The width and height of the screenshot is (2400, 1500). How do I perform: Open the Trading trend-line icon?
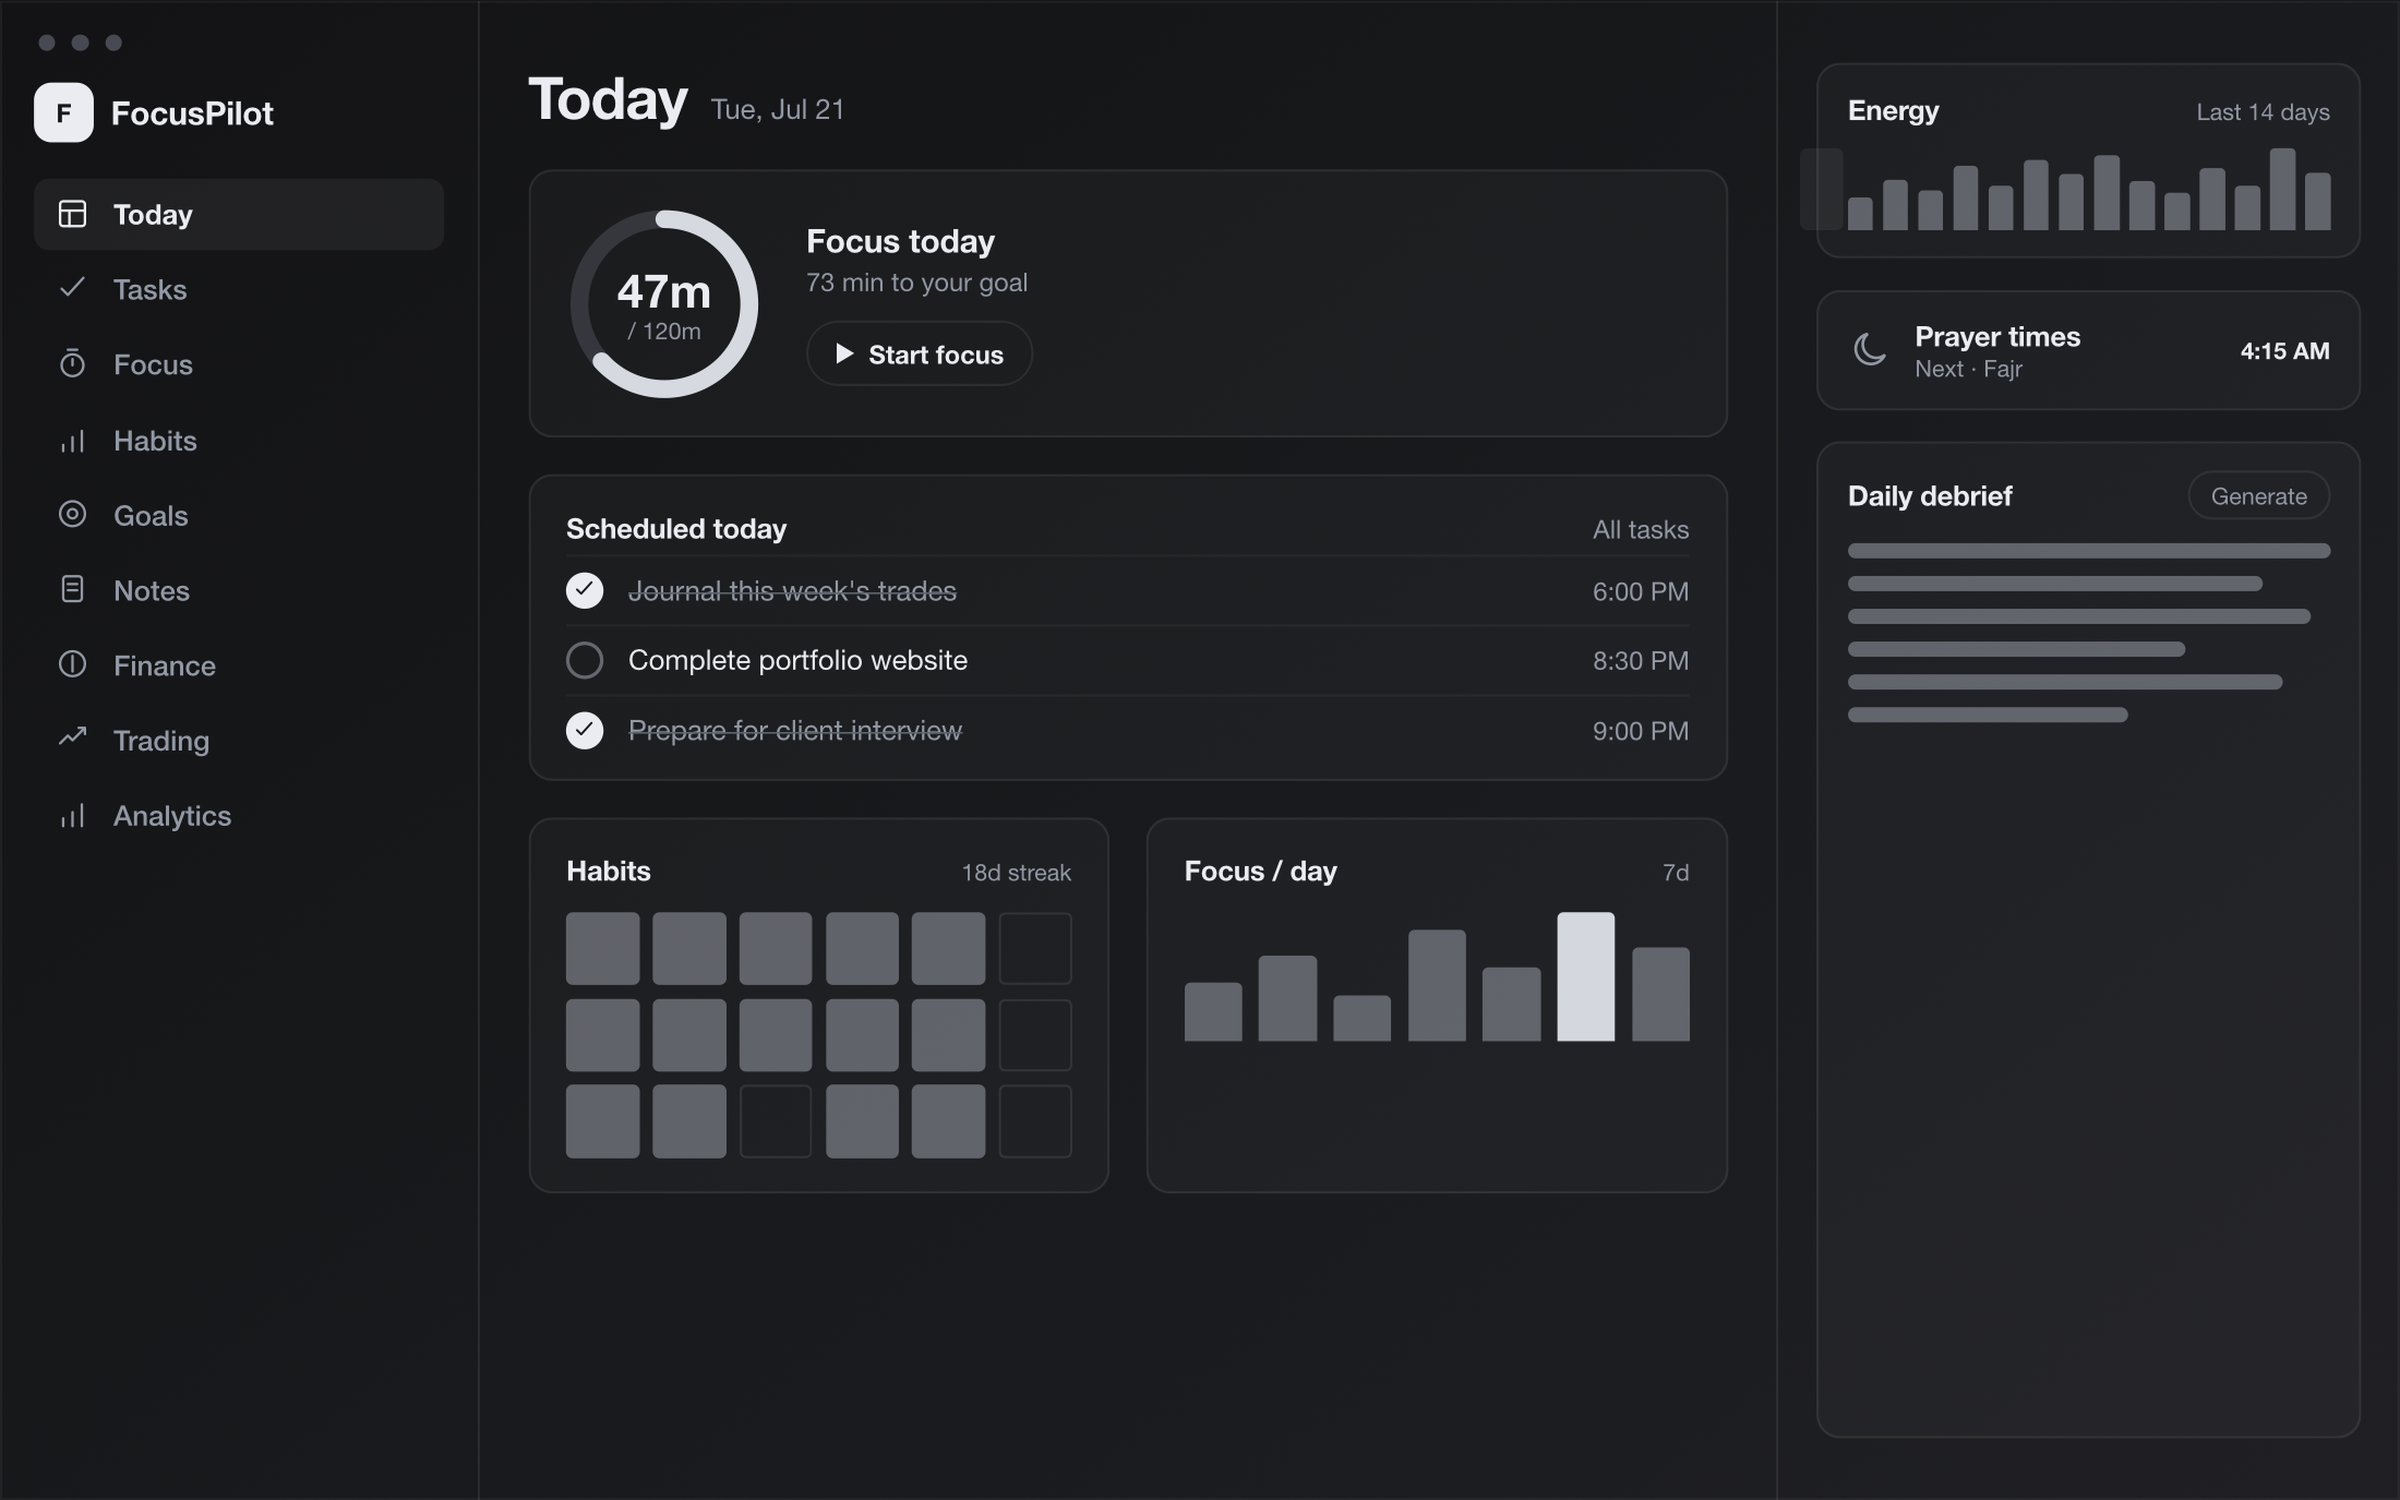click(x=72, y=738)
